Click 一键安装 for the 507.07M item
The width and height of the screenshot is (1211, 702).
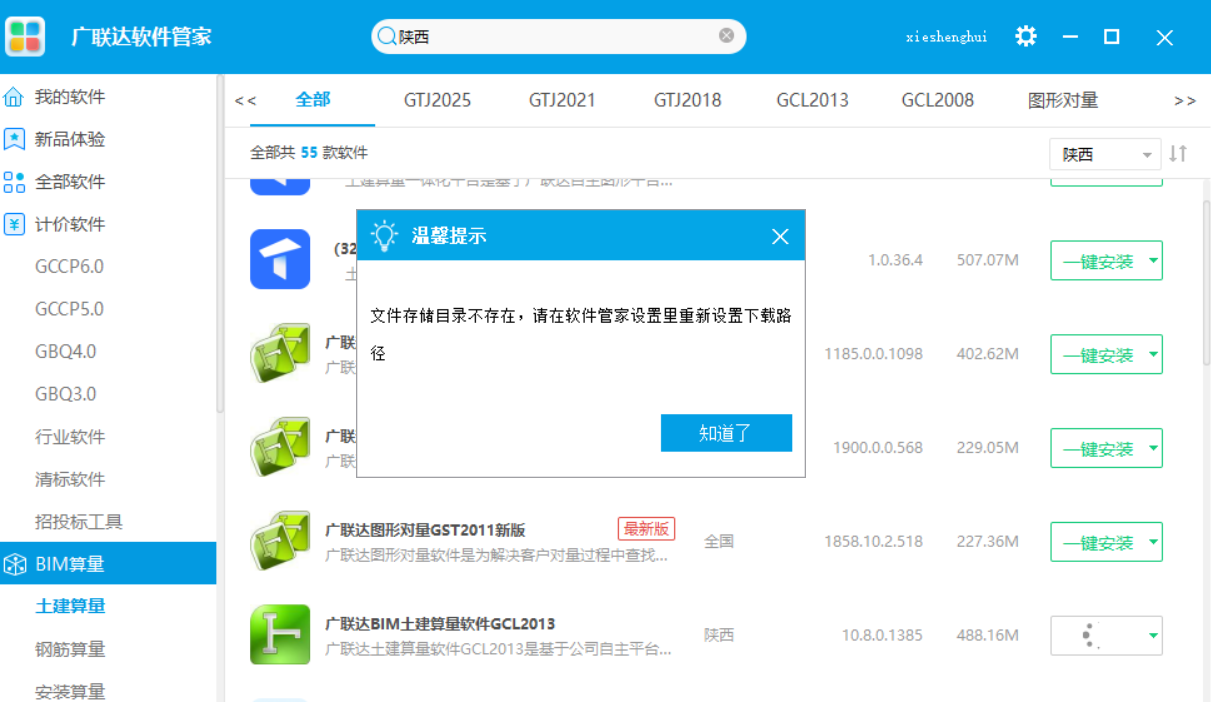pos(1097,261)
